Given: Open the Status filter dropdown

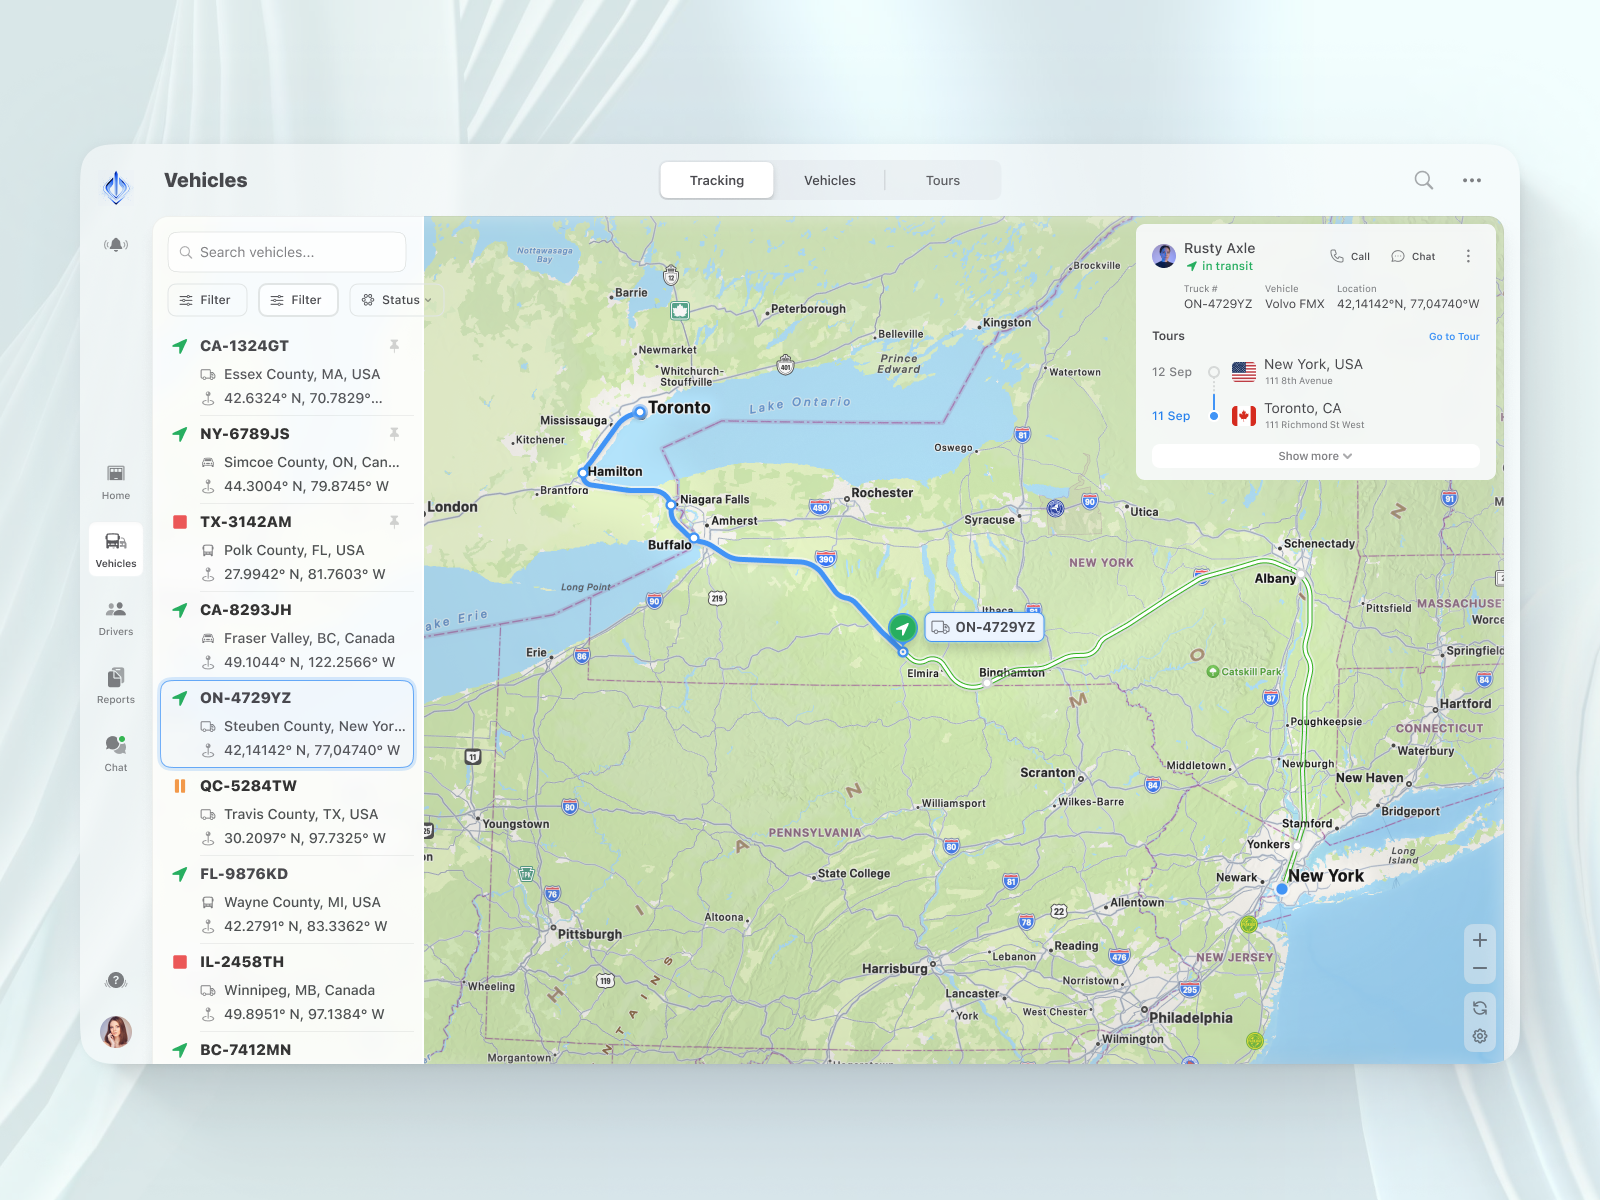Looking at the screenshot, I should 393,300.
